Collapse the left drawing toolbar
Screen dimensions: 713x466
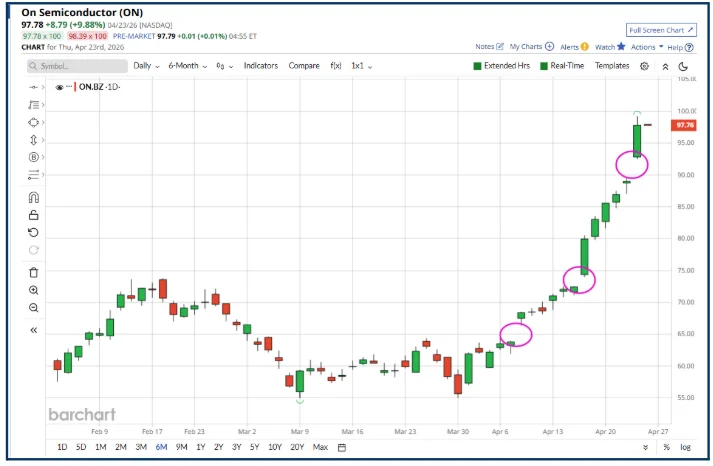pos(34,330)
